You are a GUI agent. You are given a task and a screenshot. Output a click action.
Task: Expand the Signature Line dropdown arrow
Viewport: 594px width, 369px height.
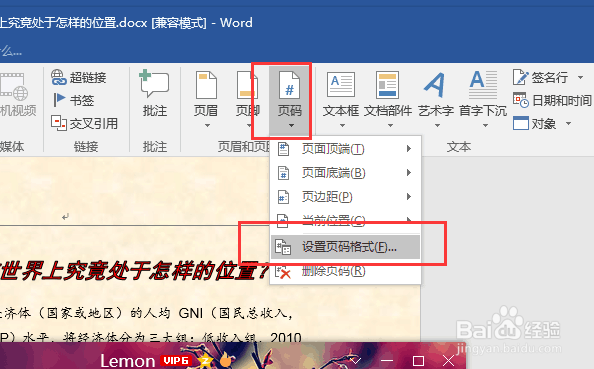tap(580, 78)
